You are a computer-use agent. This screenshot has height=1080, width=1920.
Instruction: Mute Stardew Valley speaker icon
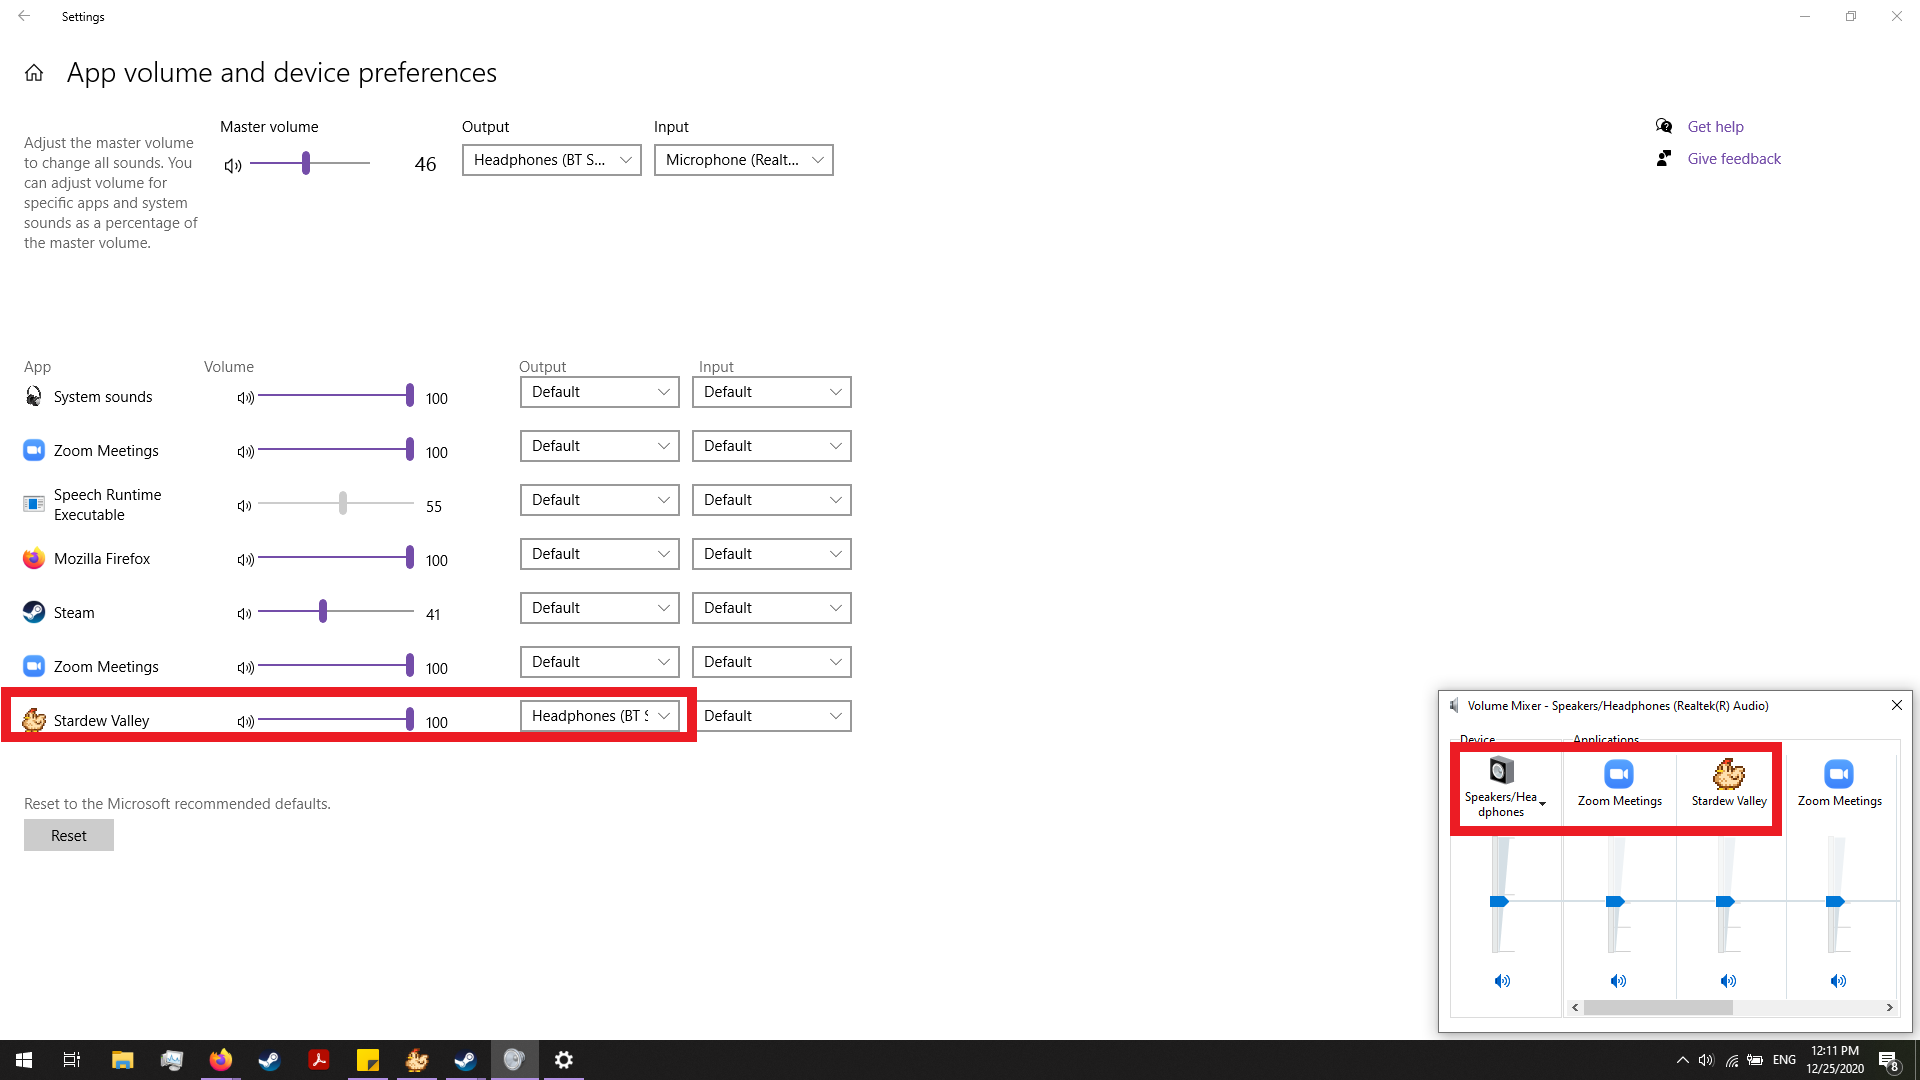[x=245, y=722]
